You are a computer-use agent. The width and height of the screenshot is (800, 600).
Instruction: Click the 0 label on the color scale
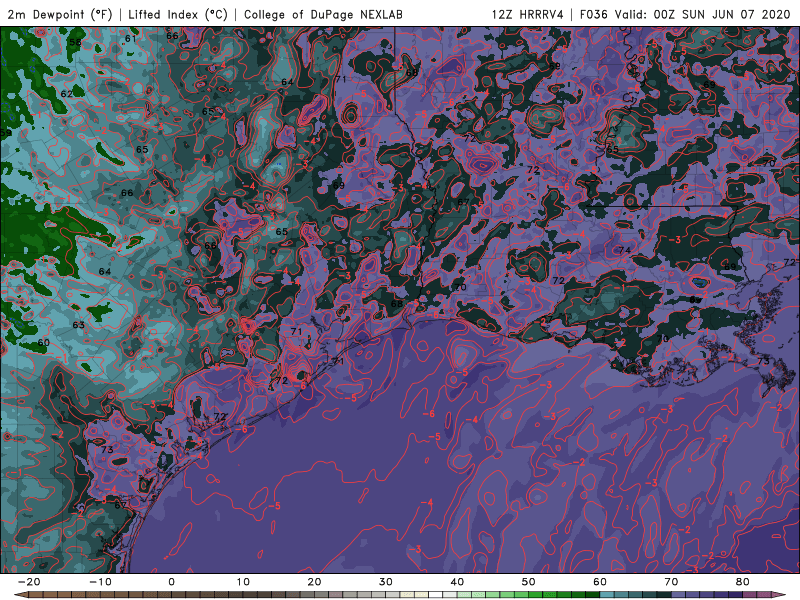point(171,582)
